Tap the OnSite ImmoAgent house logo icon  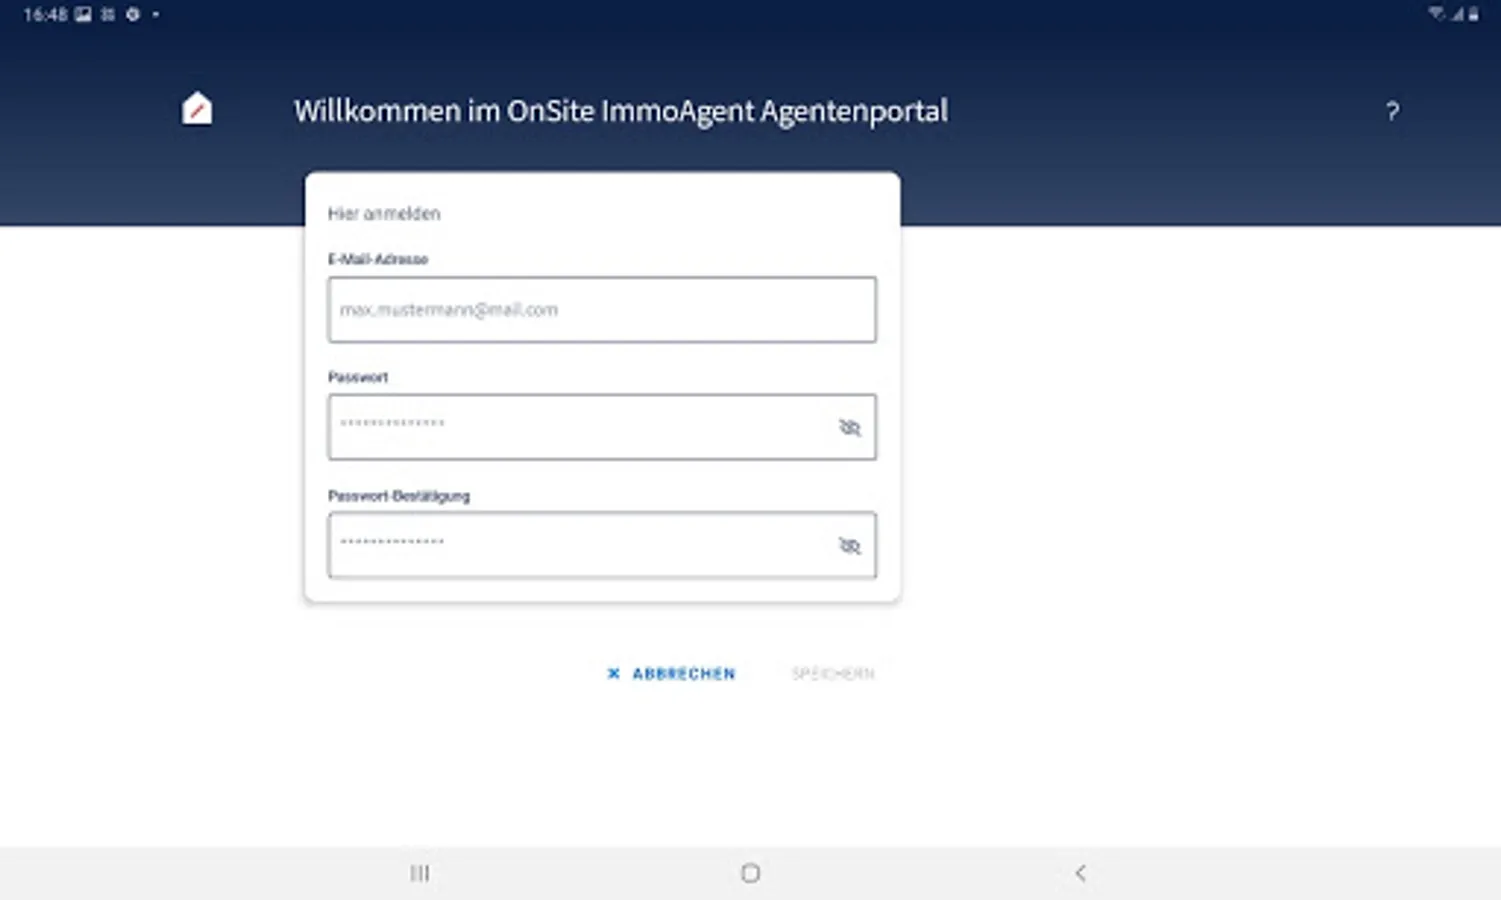197,109
